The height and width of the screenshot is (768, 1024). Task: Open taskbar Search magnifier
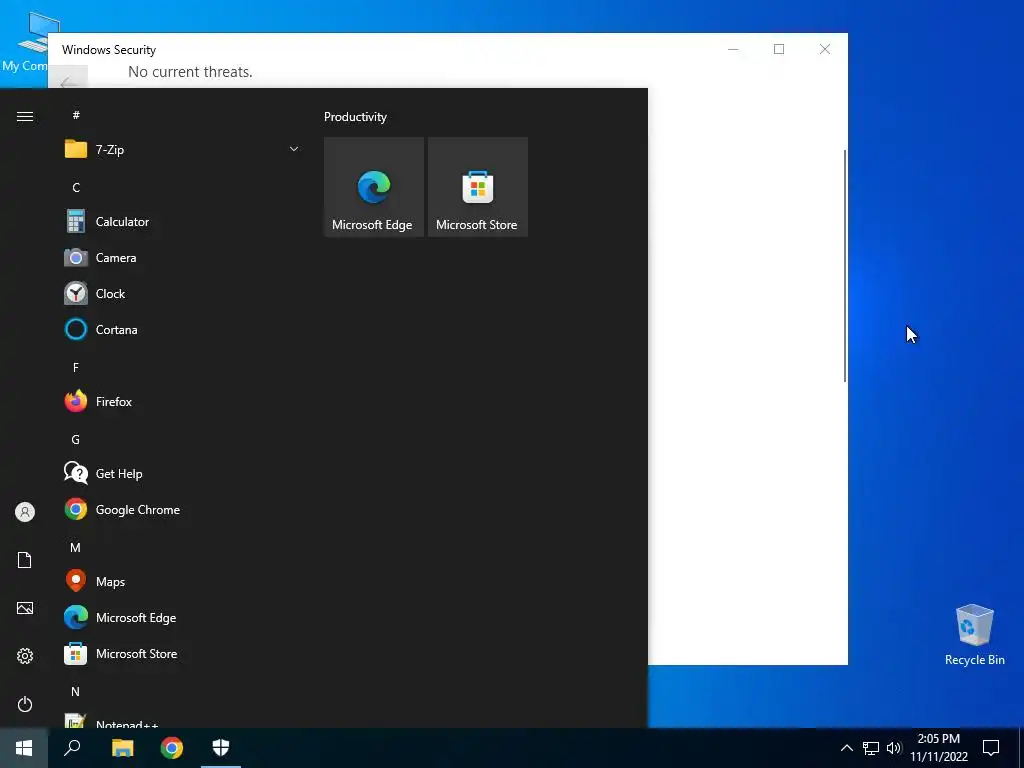[72, 748]
